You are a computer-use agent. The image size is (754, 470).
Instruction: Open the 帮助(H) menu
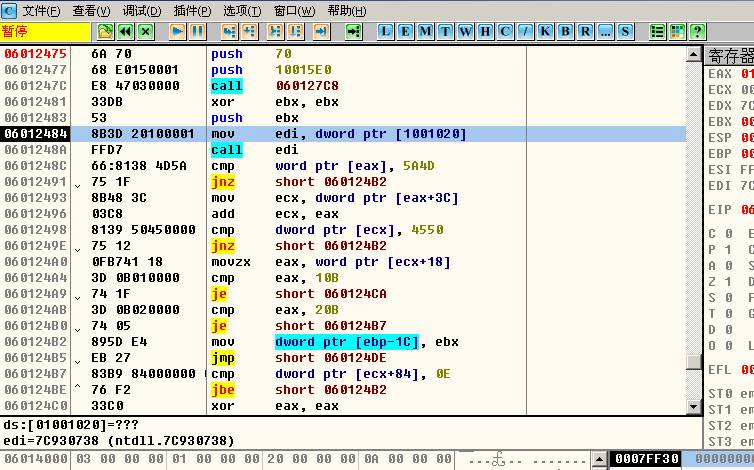[347, 10]
